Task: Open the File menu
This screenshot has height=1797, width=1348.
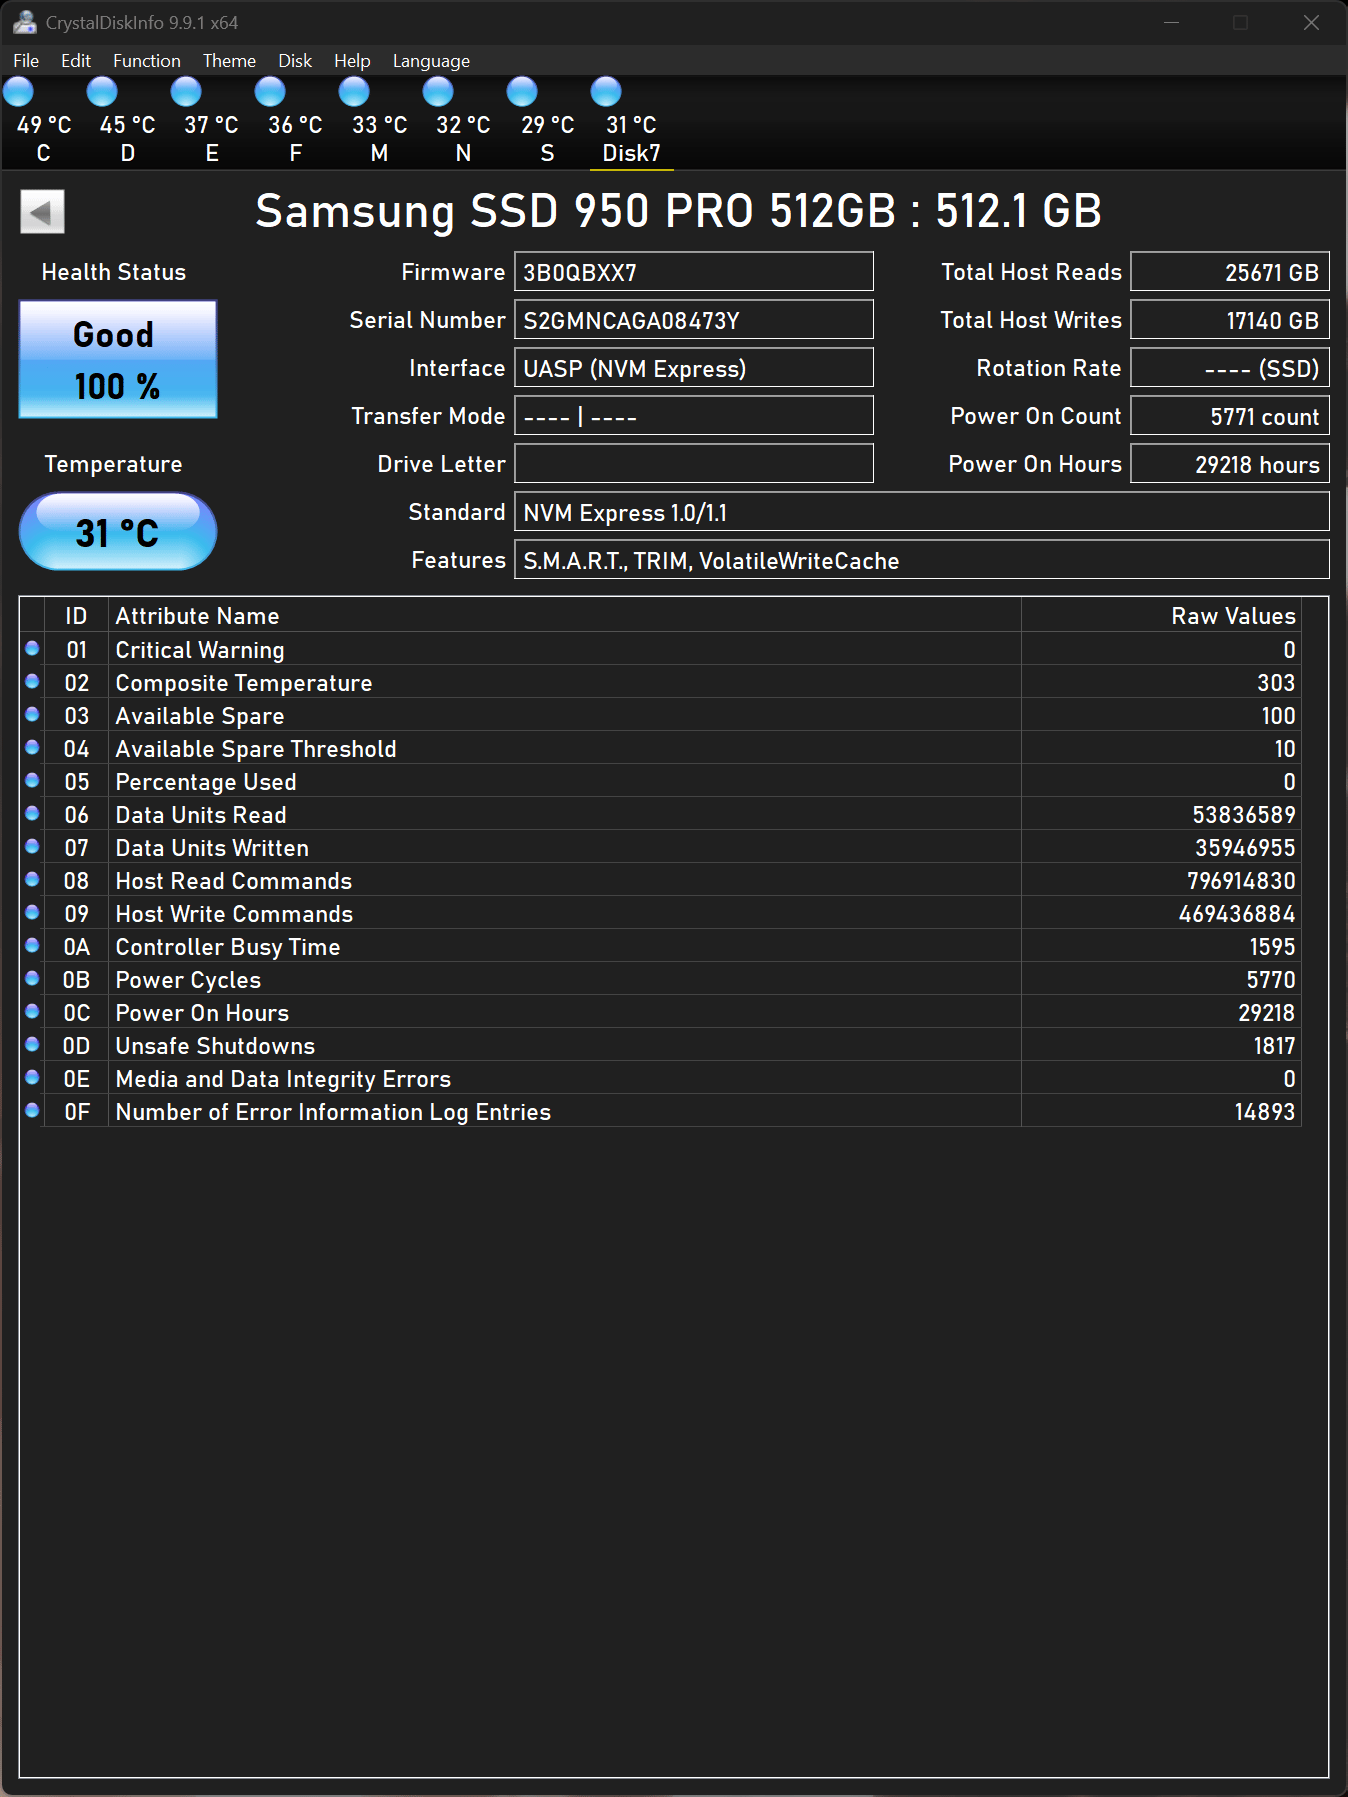Action: [x=26, y=61]
